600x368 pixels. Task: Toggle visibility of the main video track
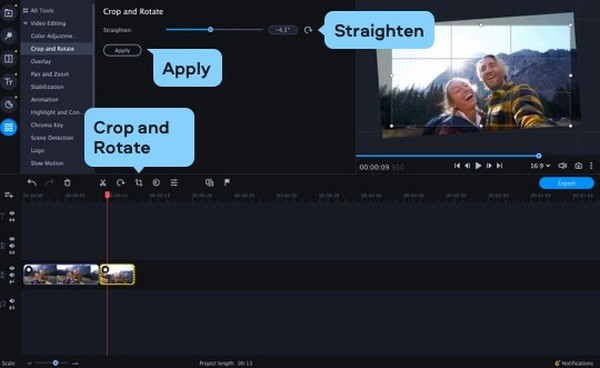[x=12, y=268]
